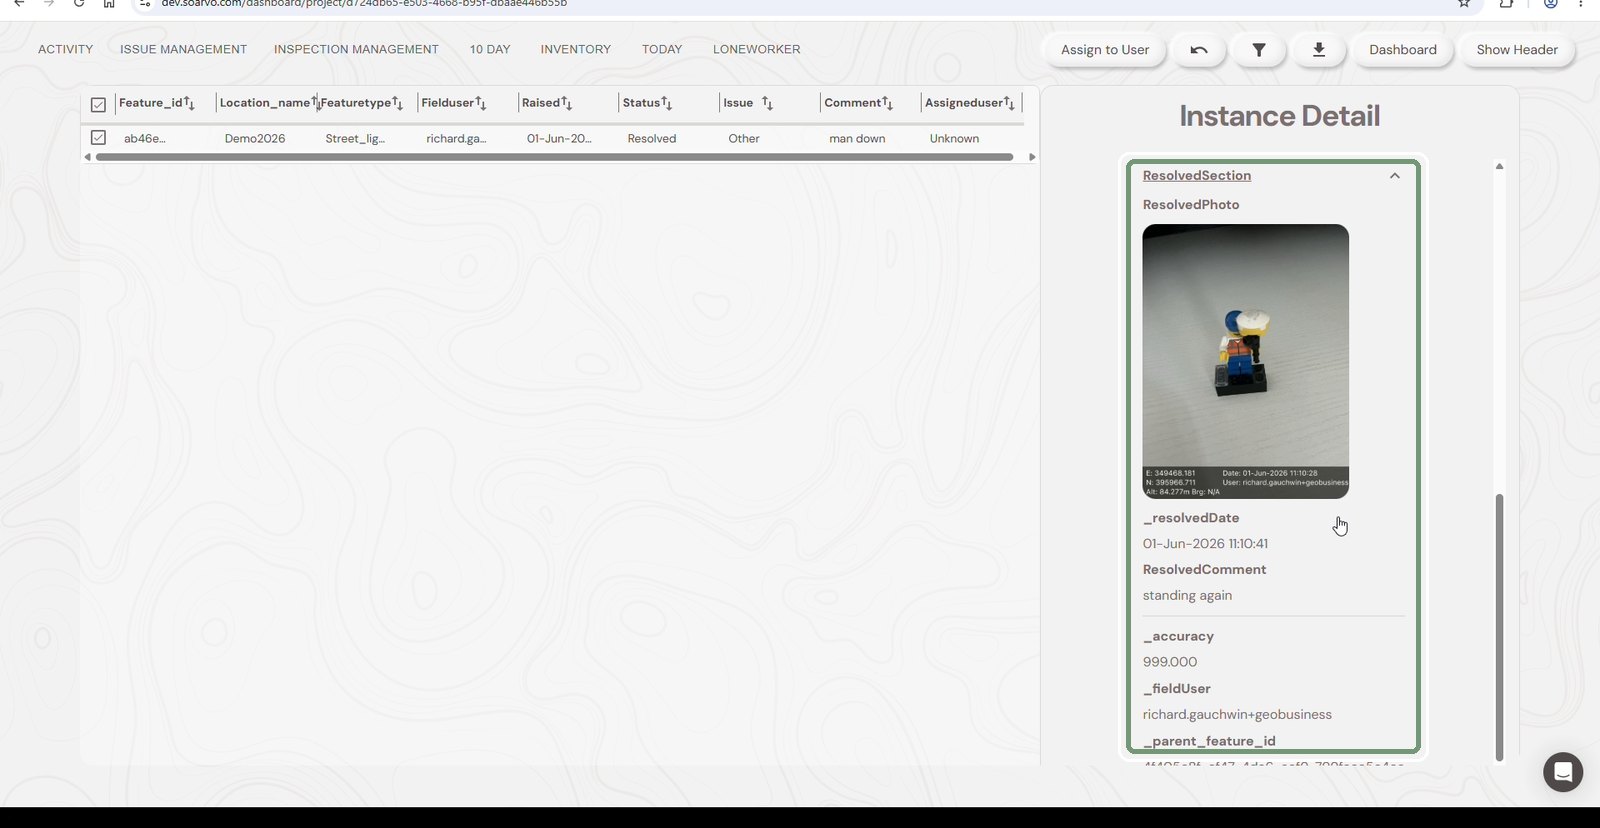Switch to LONEWORKER tab
The width and height of the screenshot is (1600, 828).
coord(756,49)
